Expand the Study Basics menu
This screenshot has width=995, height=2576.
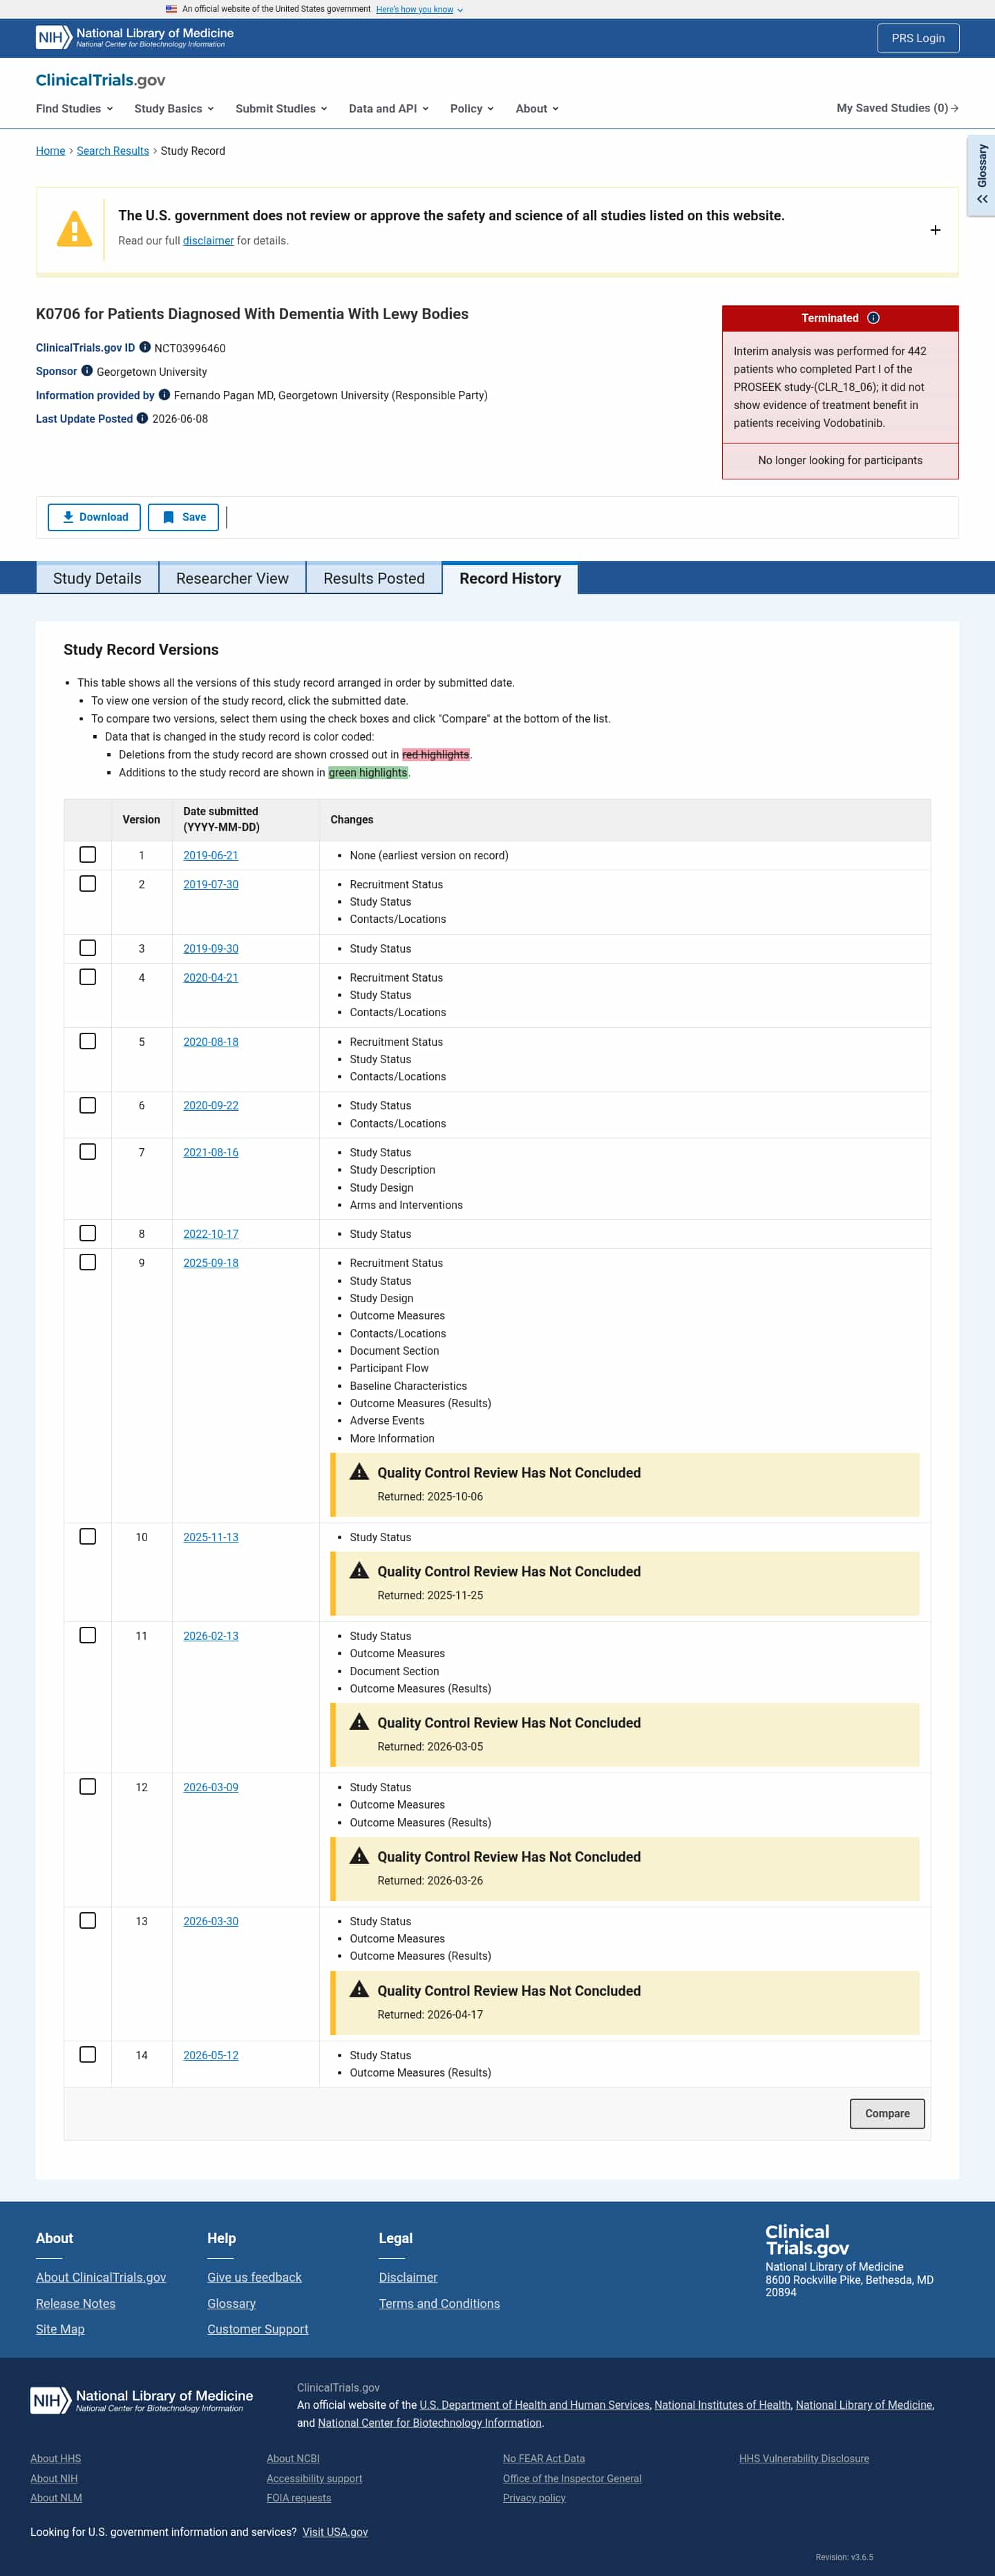pos(174,108)
